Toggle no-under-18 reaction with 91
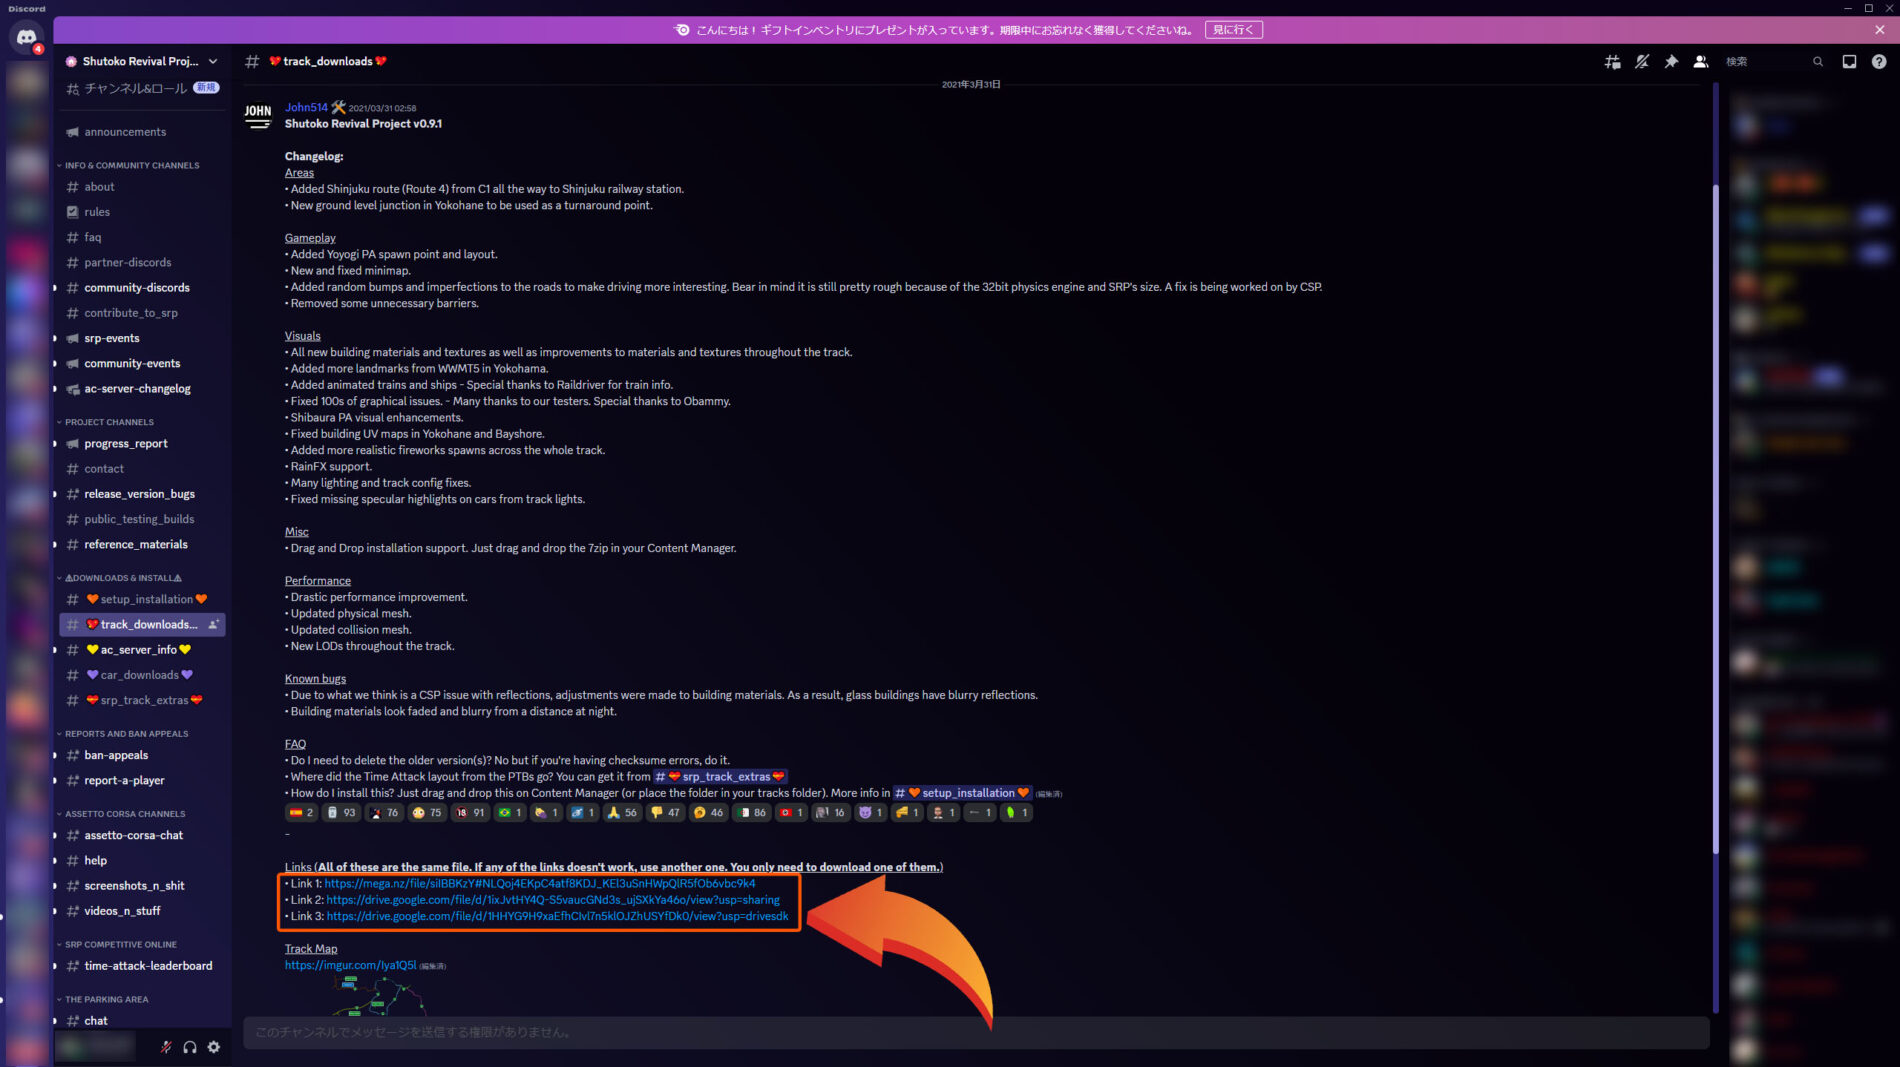1900x1067 pixels. 470,813
